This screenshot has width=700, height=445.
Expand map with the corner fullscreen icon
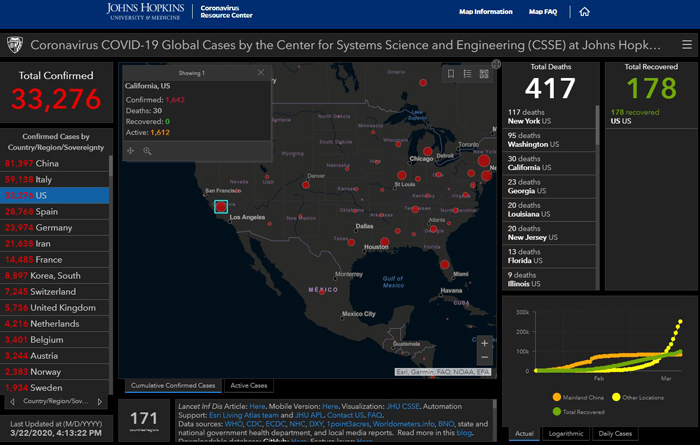(x=496, y=64)
